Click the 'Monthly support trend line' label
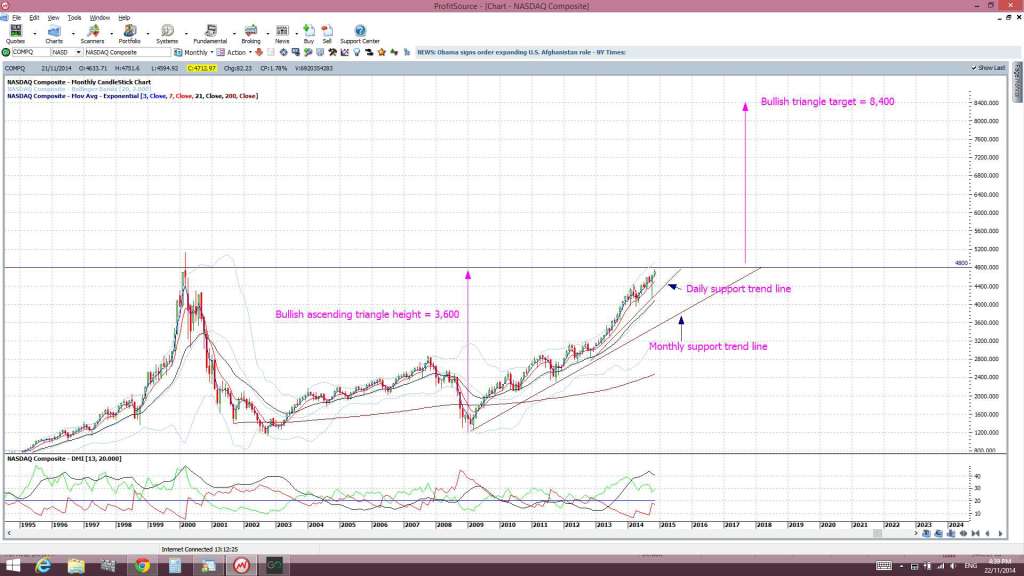This screenshot has width=1024, height=576. pos(708,346)
